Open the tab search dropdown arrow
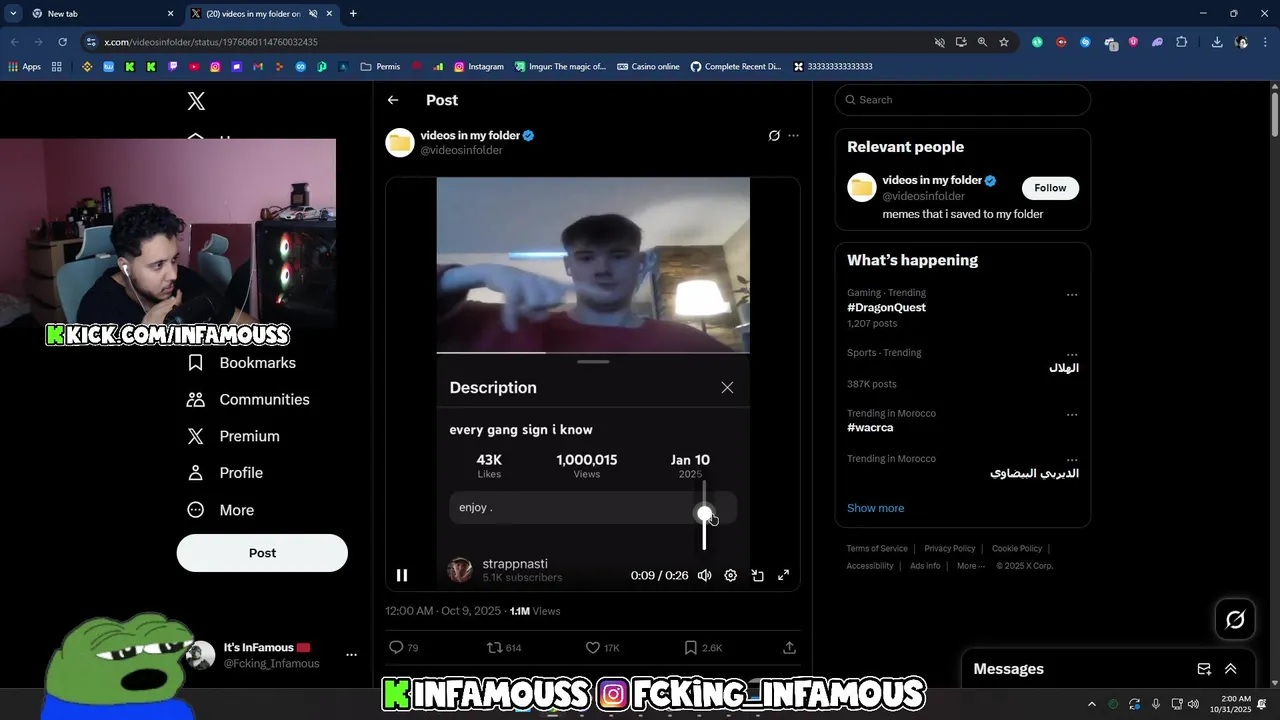Viewport: 1280px width, 720px height. coord(13,14)
